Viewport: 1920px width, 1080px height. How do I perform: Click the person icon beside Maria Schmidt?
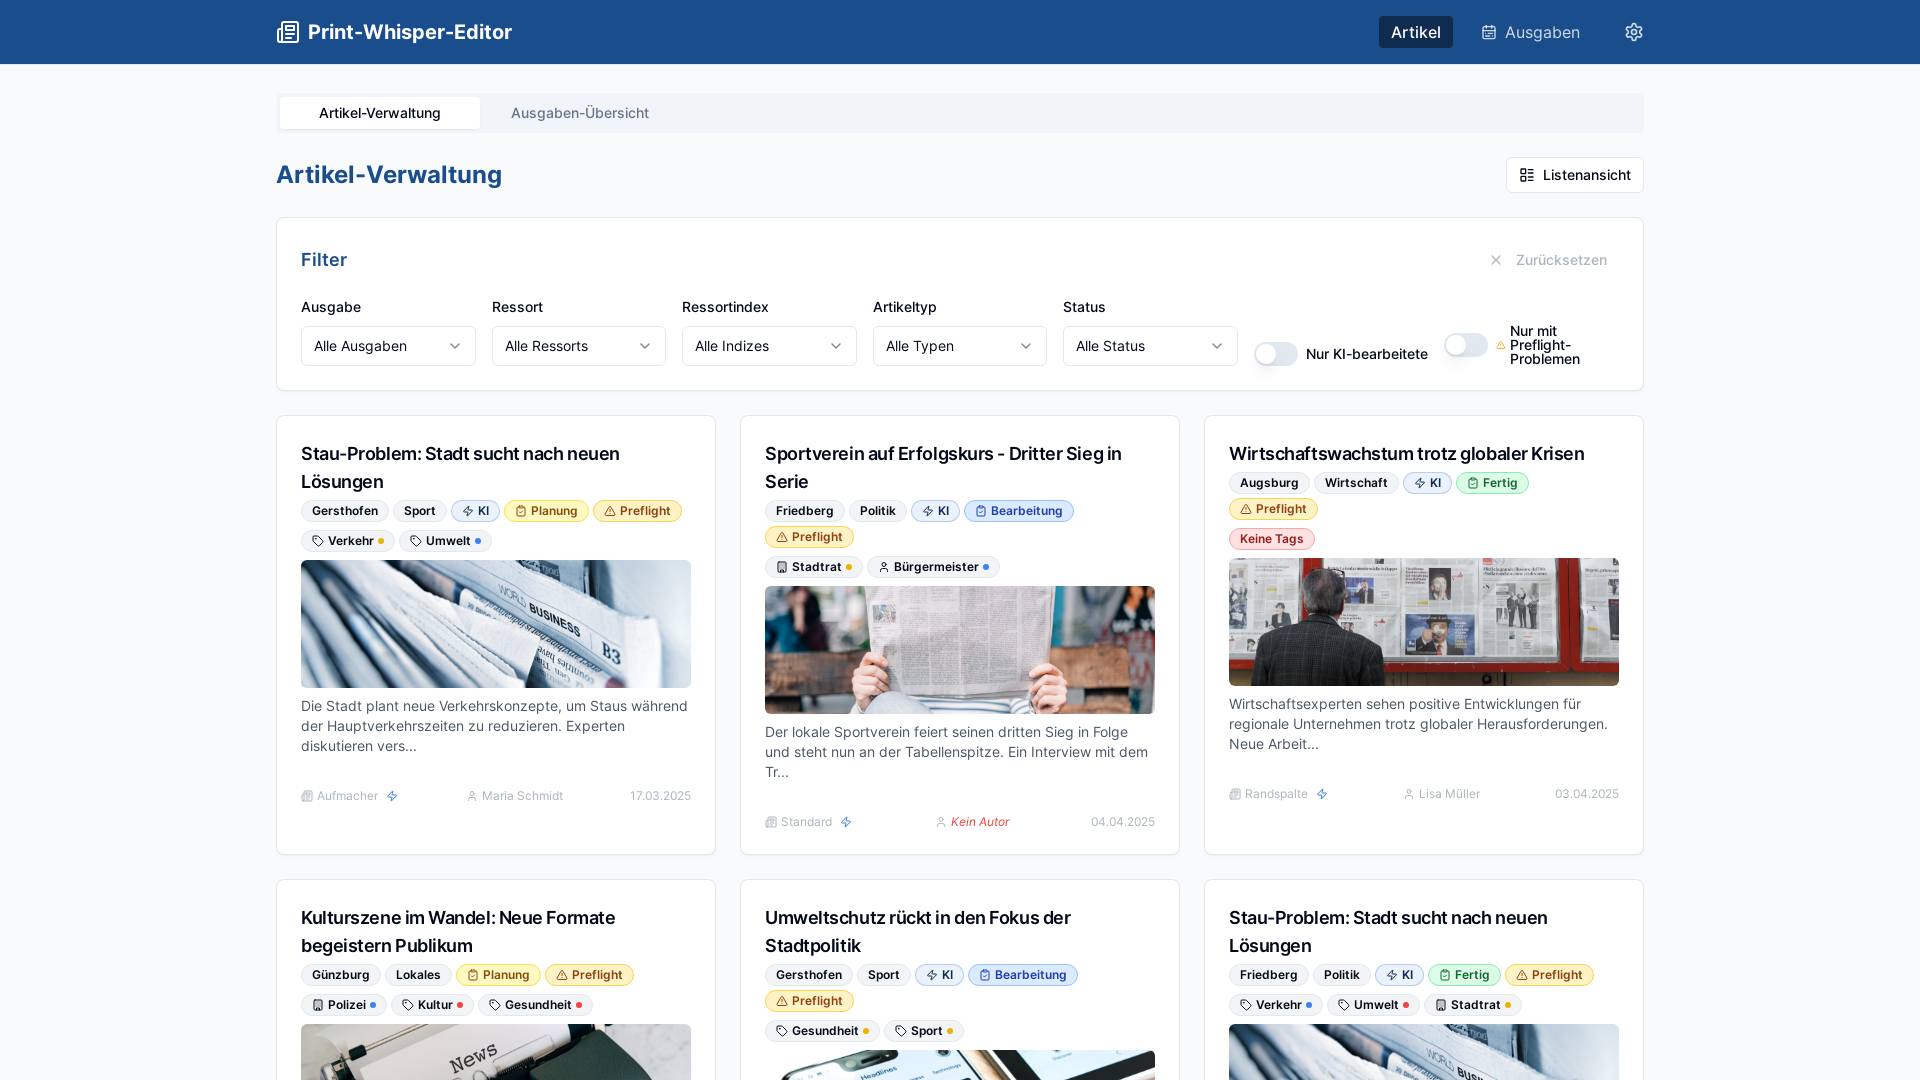[472, 796]
